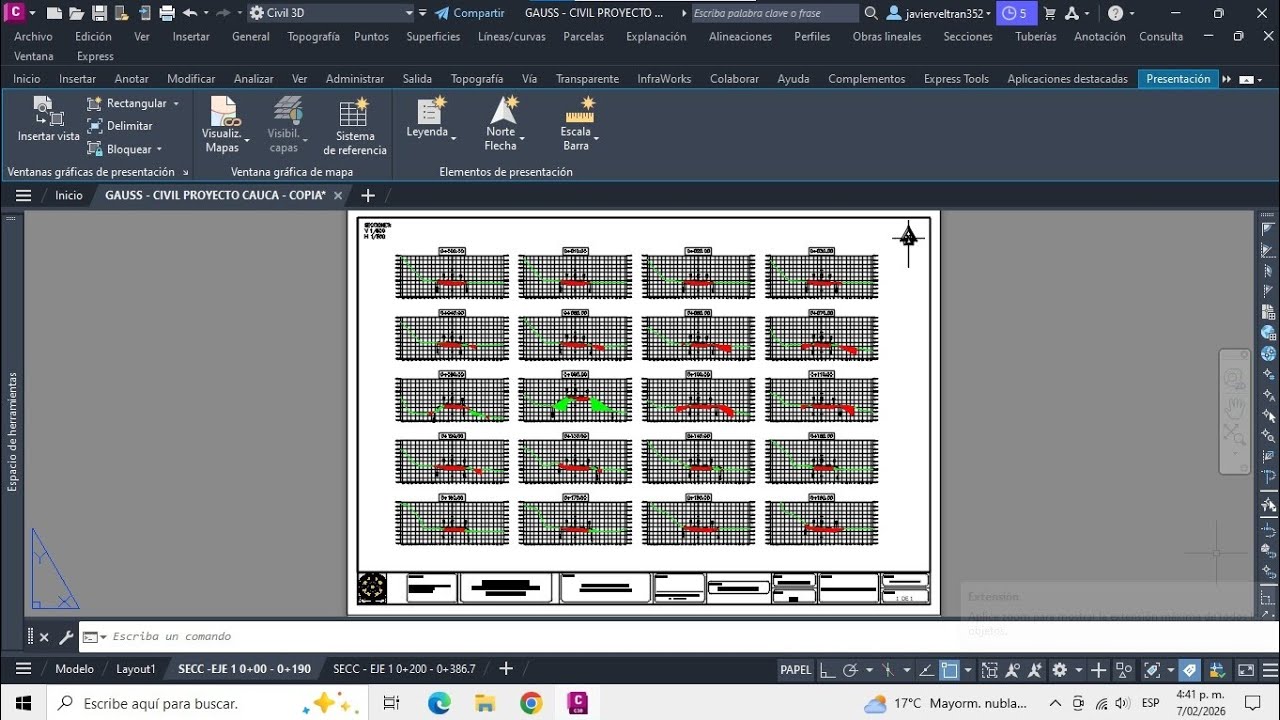Open Google Chrome from the taskbar
The width and height of the screenshot is (1280, 720).
pos(531,704)
